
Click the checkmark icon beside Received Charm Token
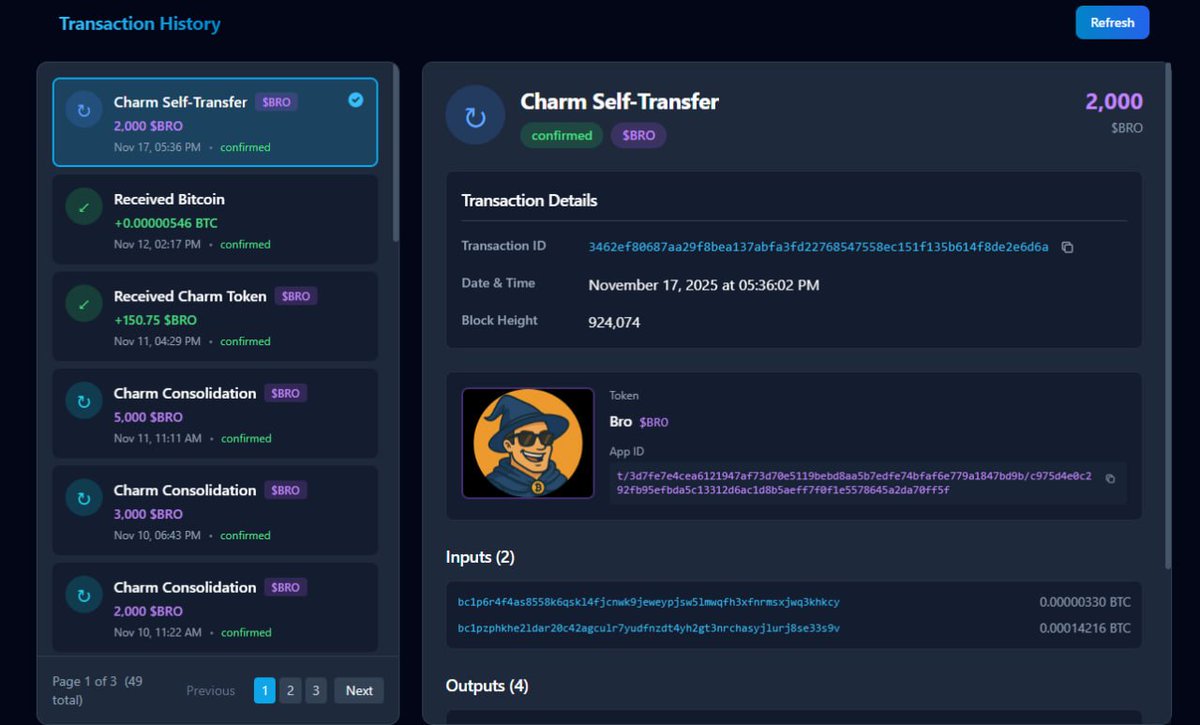pyautogui.click(x=84, y=304)
